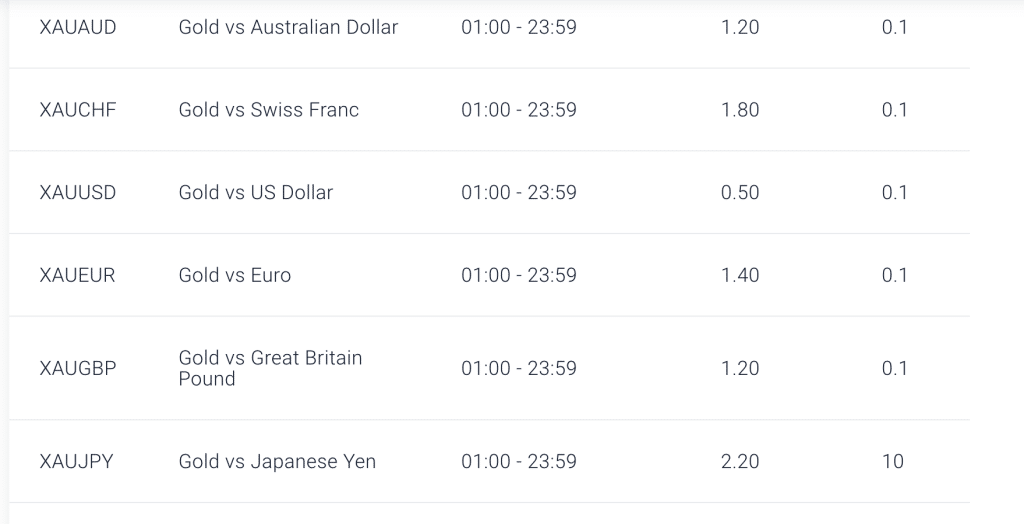Select the XAUCHF symbol text
1024x524 pixels.
pyautogui.click(x=78, y=110)
